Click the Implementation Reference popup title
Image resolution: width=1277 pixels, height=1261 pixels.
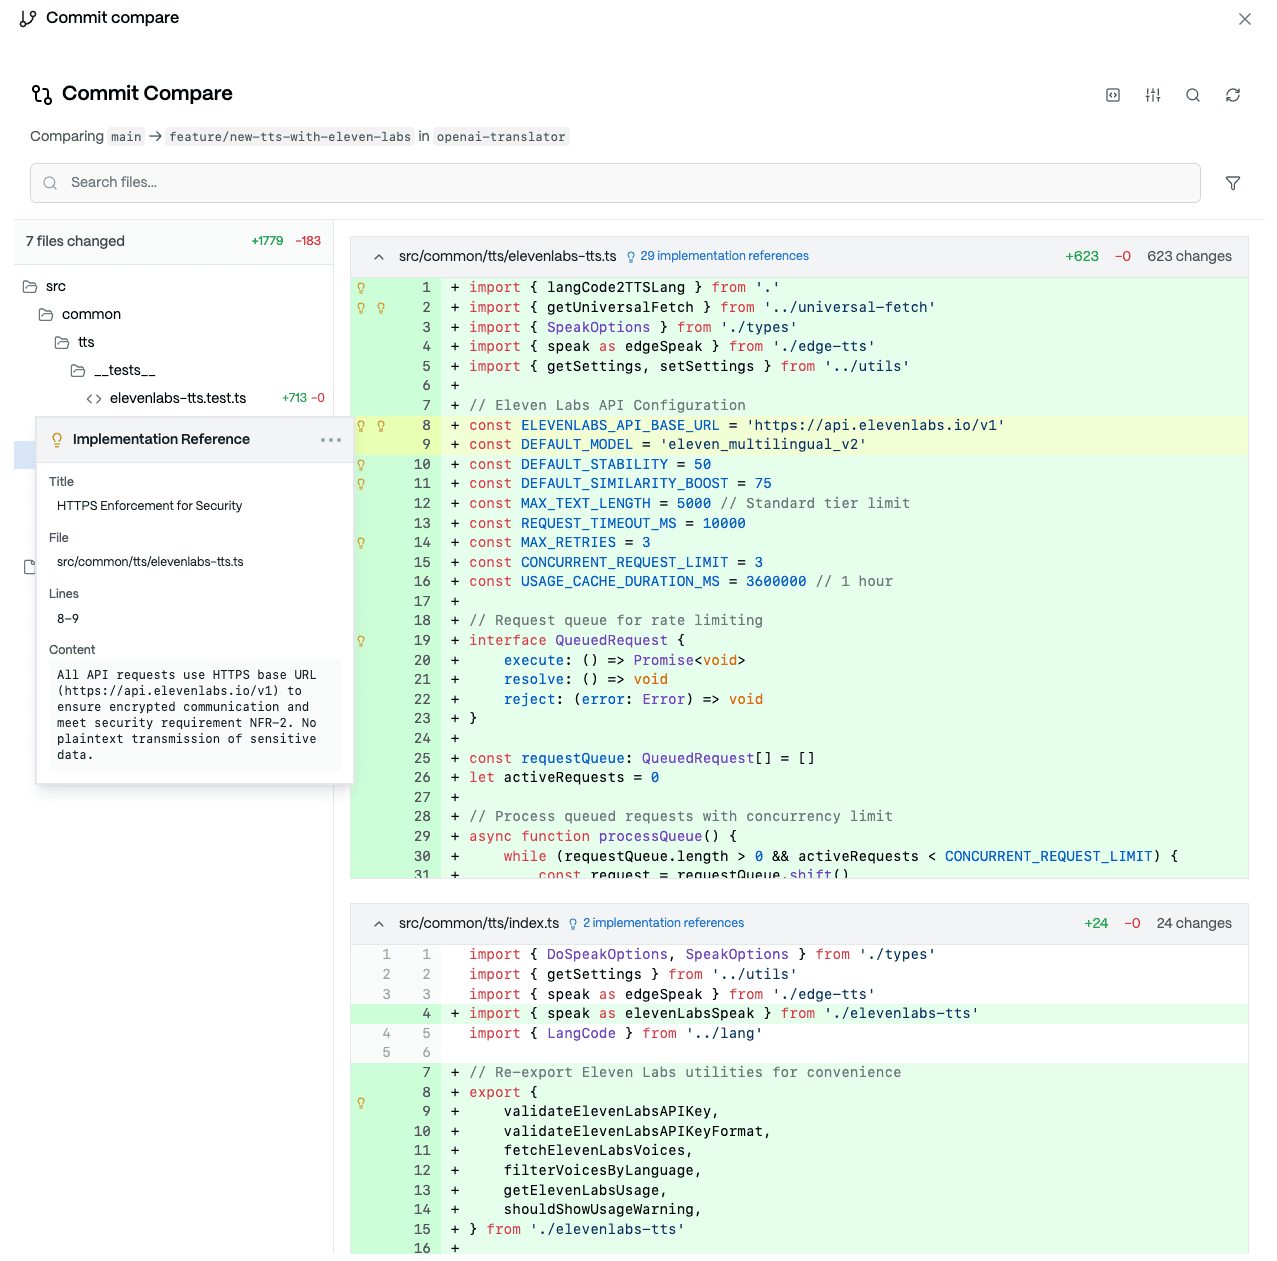coord(161,440)
